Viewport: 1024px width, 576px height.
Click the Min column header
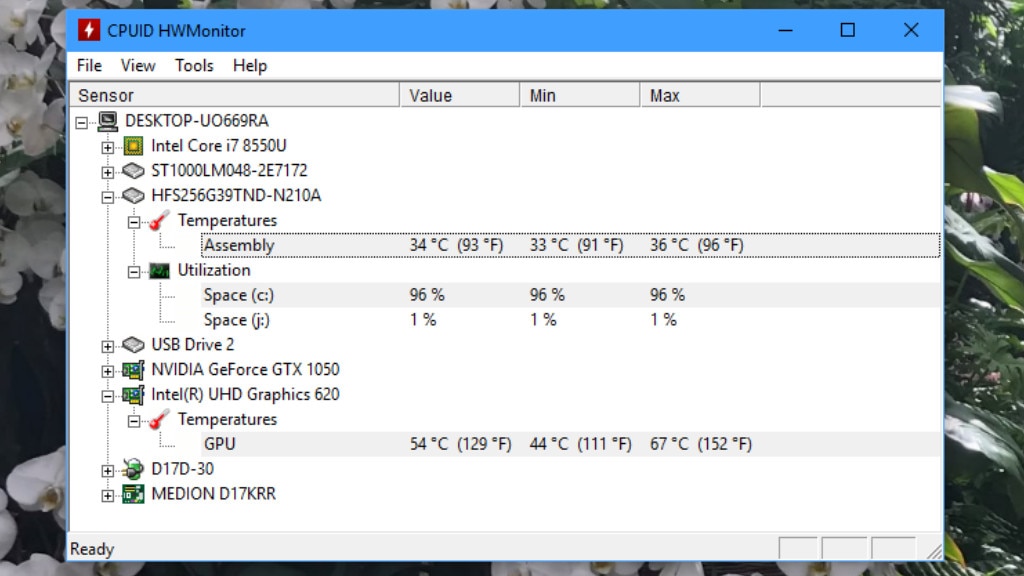click(x=580, y=95)
